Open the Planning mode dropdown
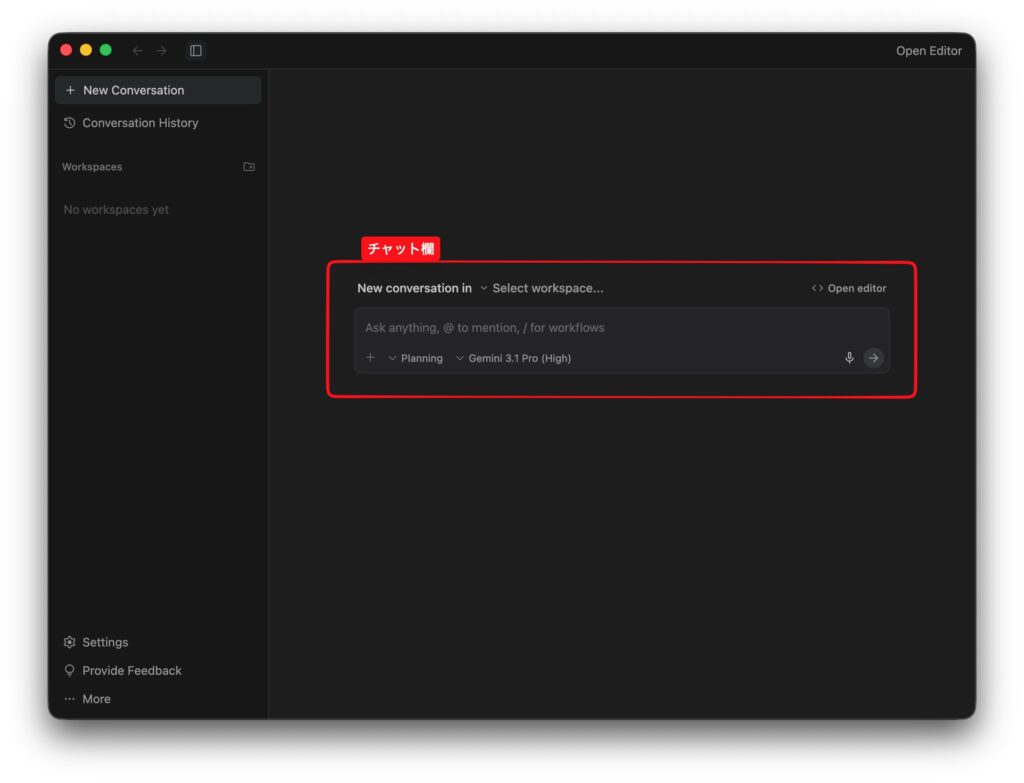Image resolution: width=1024 pixels, height=783 pixels. click(x=415, y=358)
